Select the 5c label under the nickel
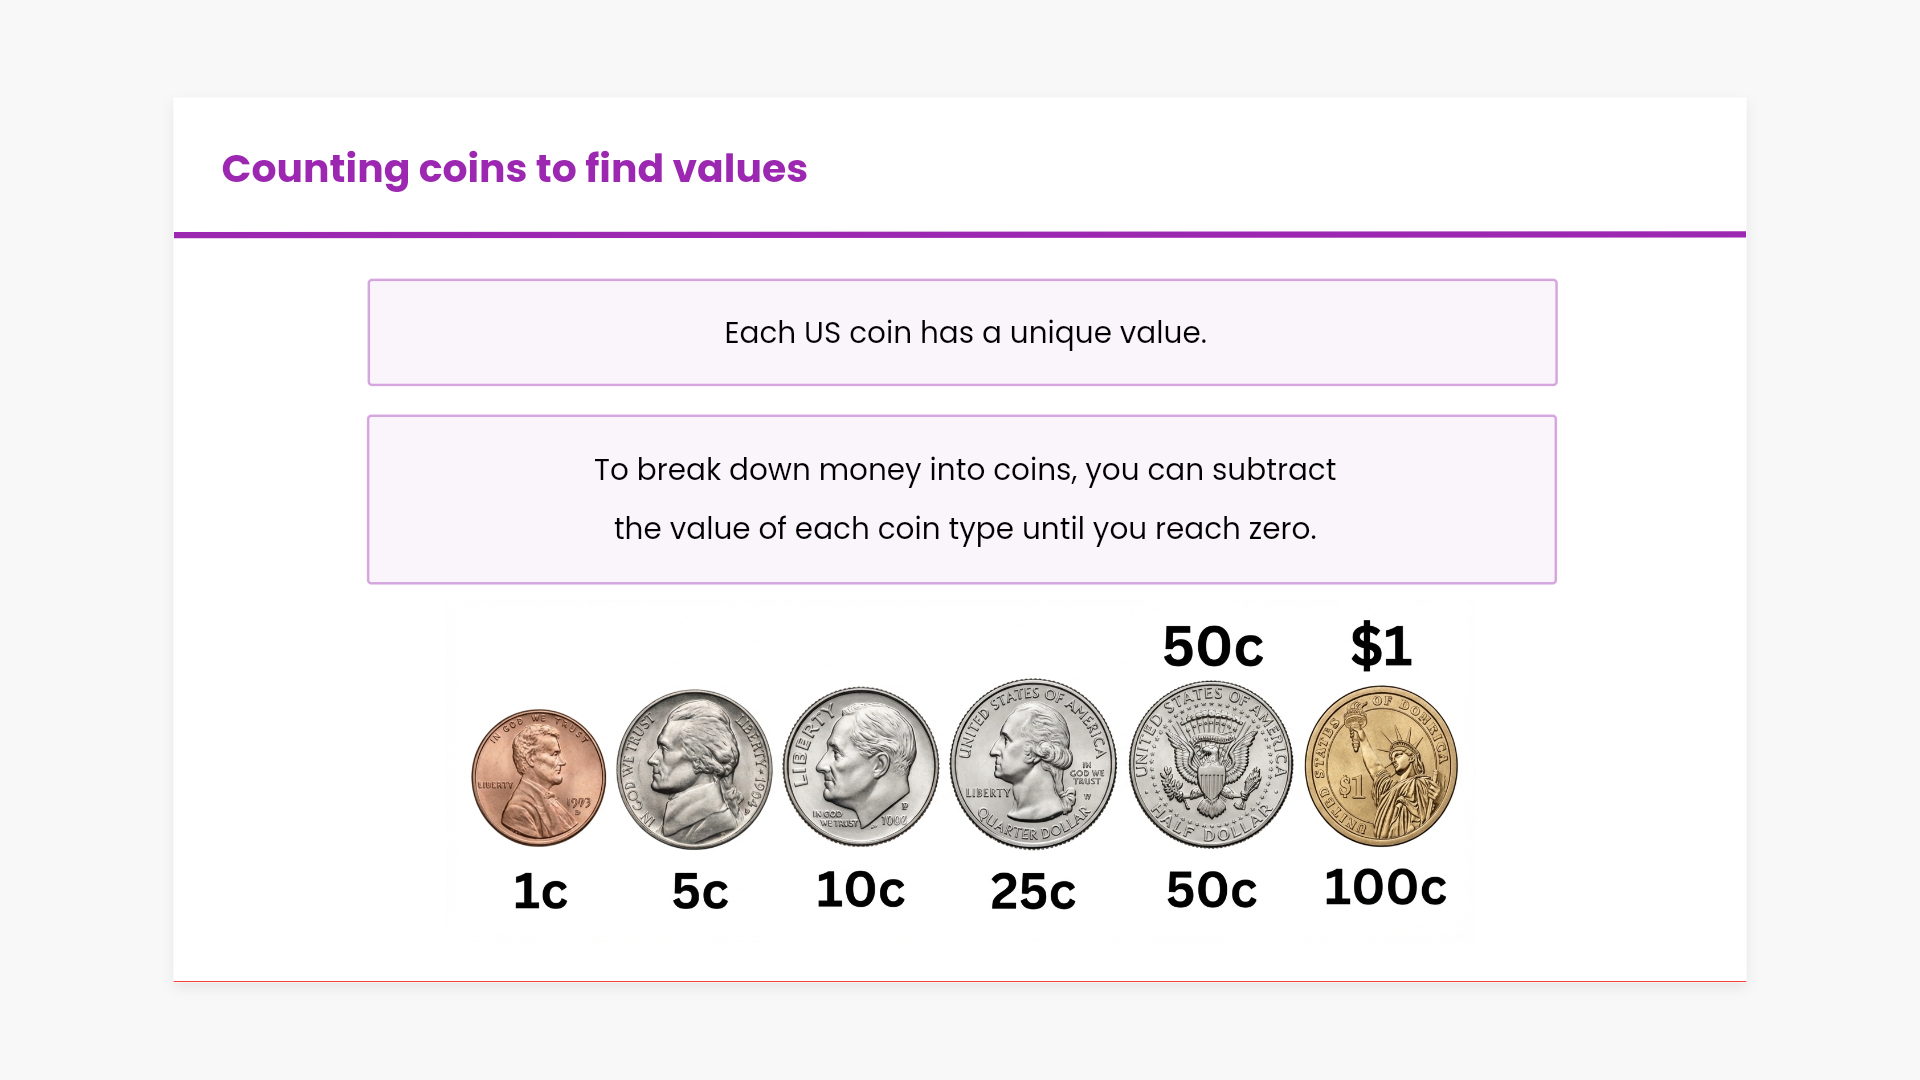The width and height of the screenshot is (1920, 1080). (700, 891)
